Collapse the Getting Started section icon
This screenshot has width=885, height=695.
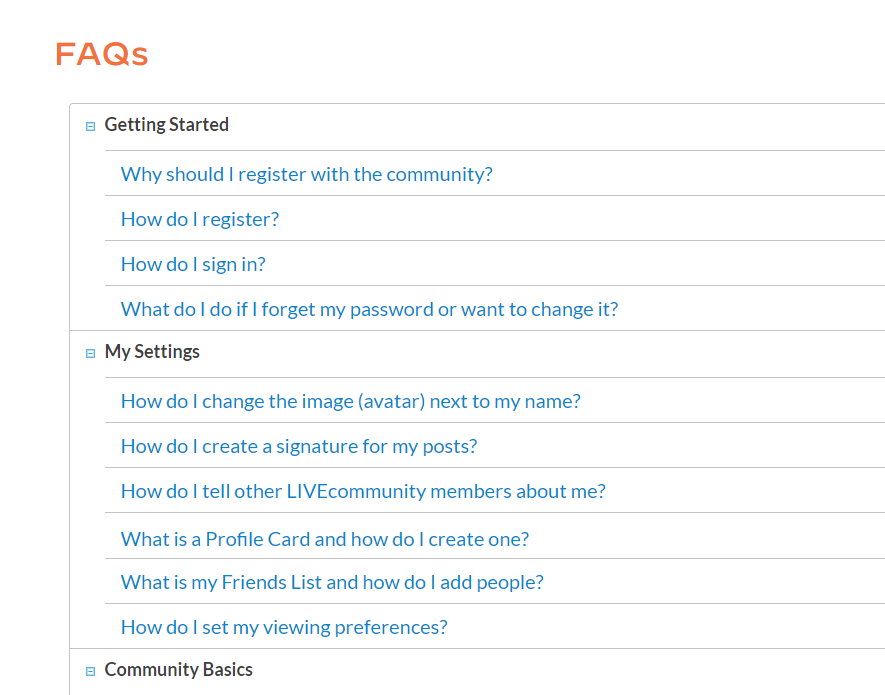coord(90,127)
